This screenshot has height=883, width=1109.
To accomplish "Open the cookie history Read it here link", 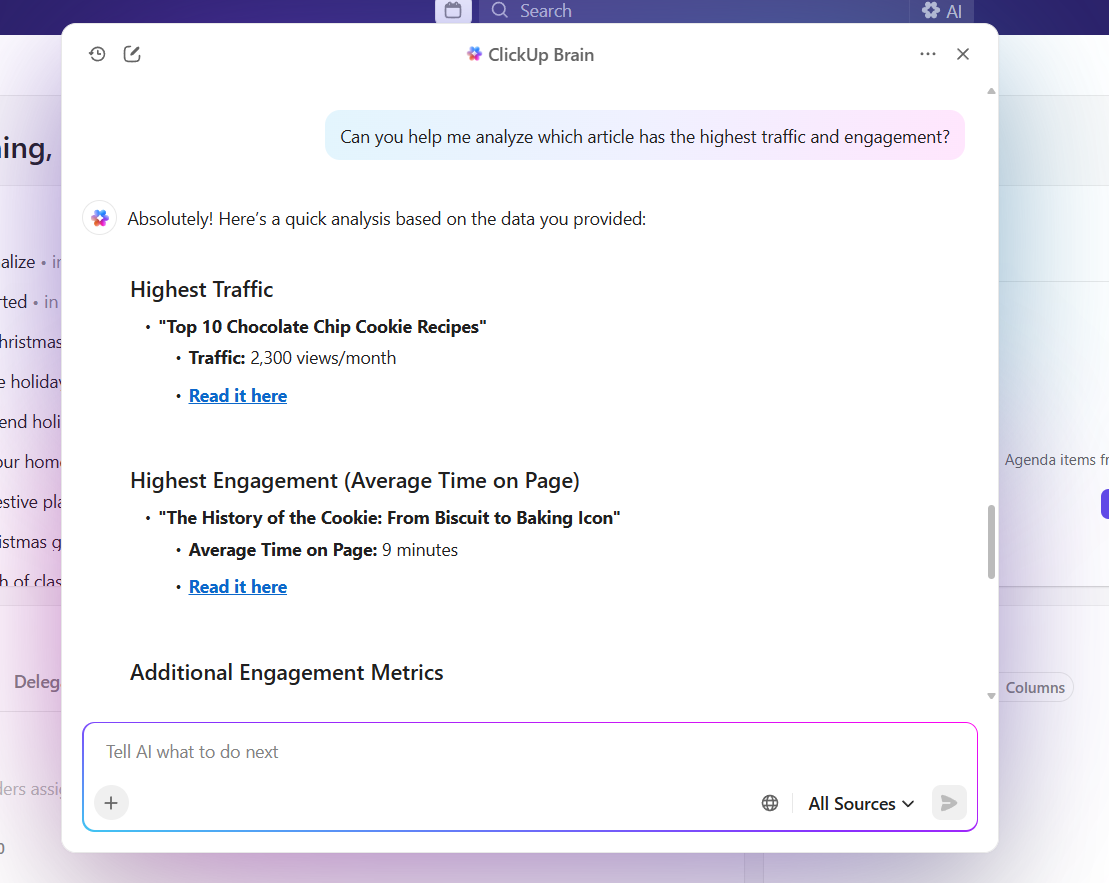I will tap(237, 586).
